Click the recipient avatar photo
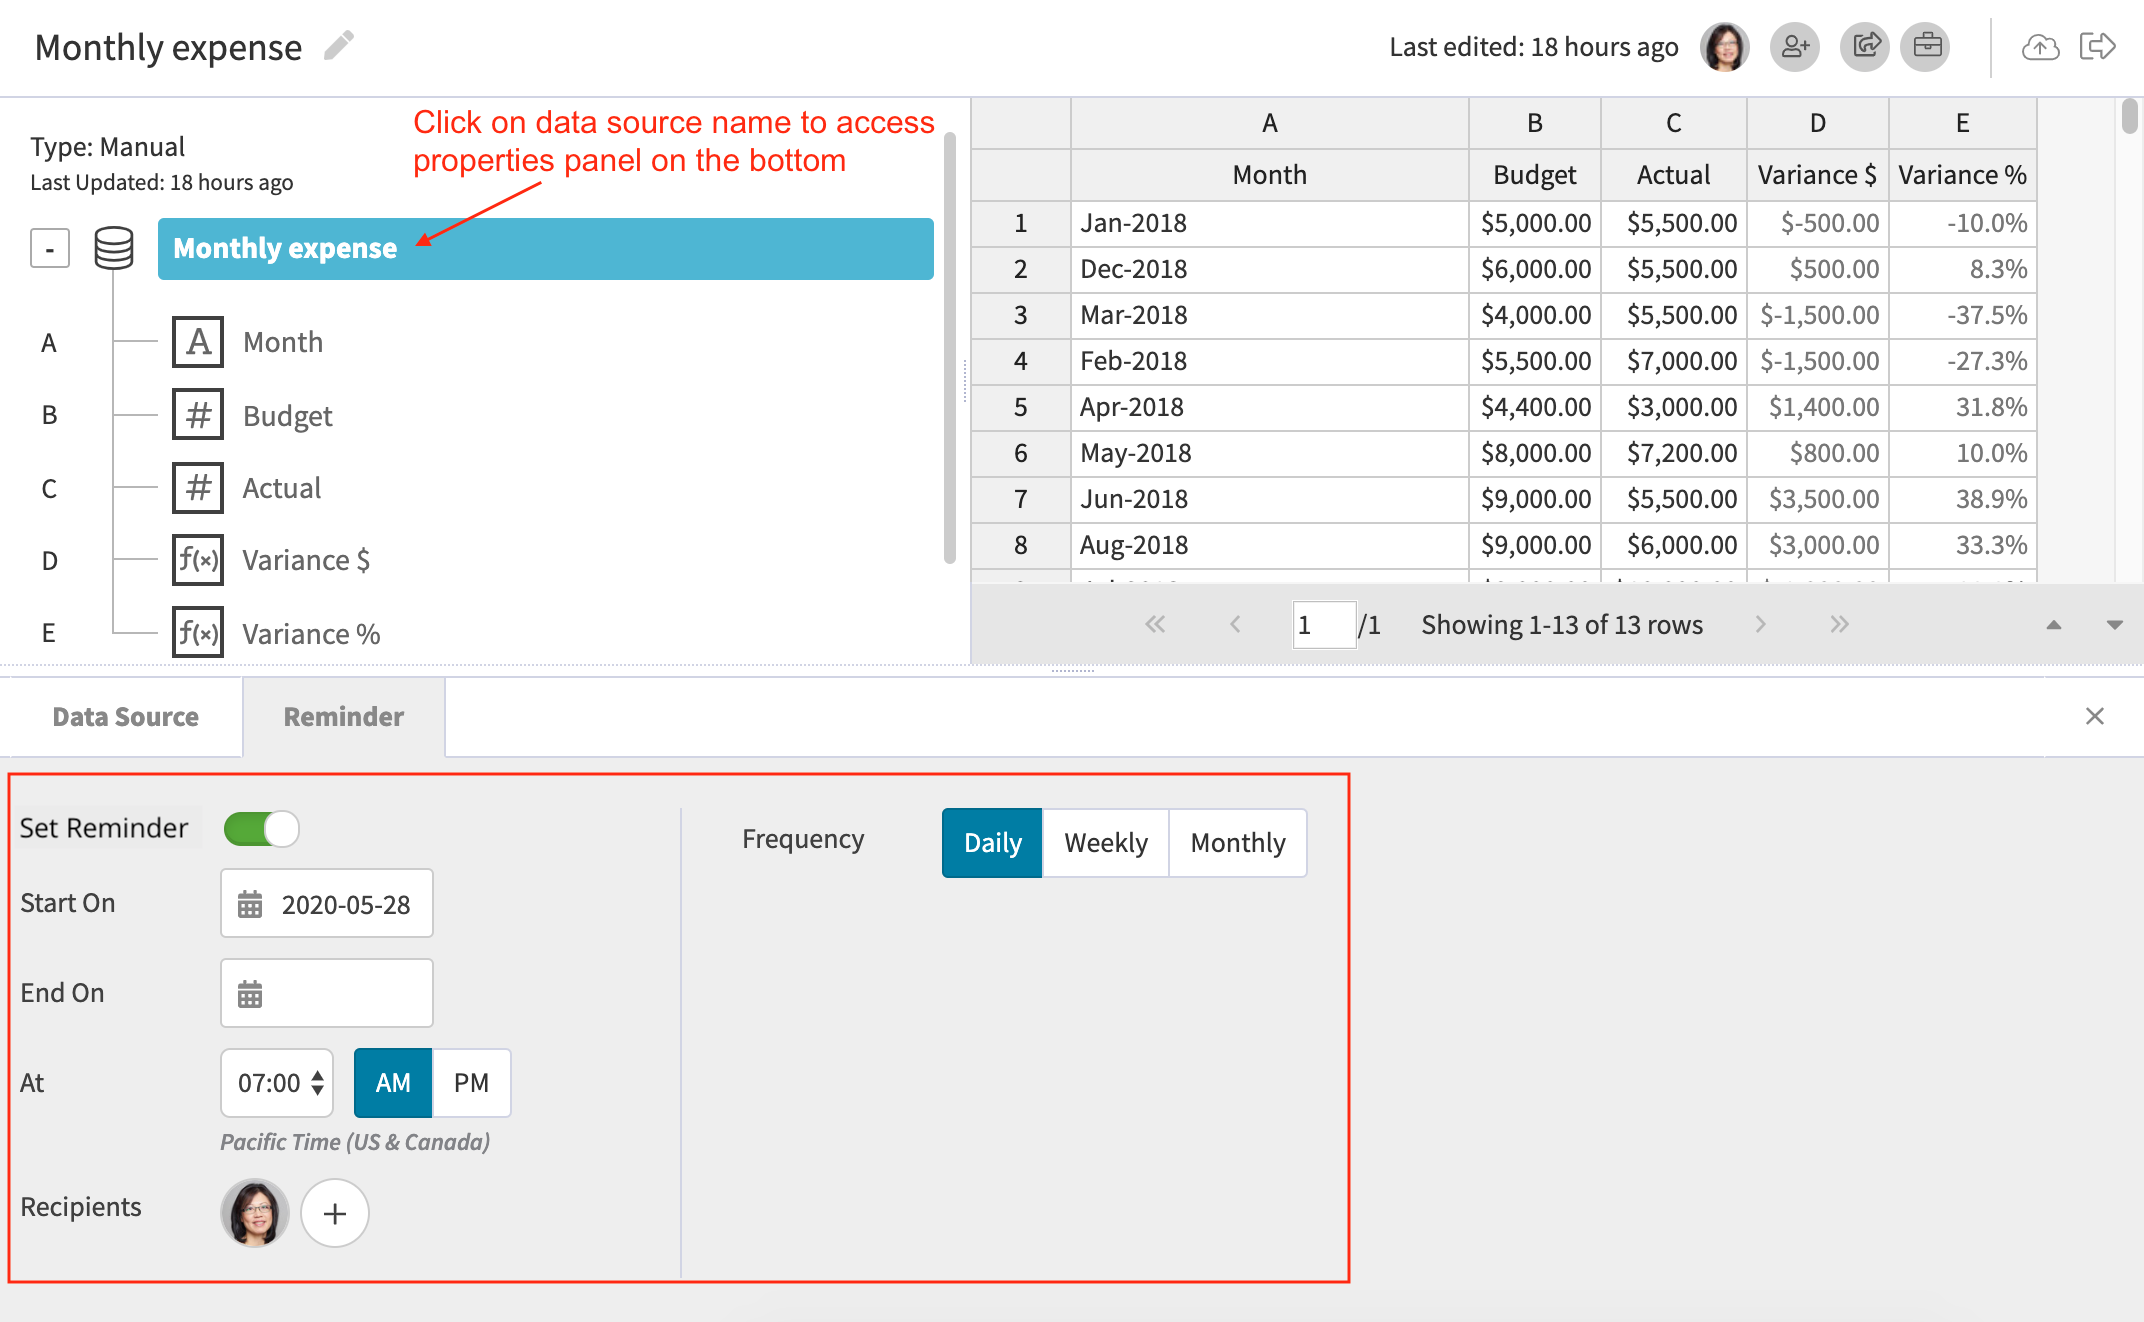2144x1322 pixels. 255,1213
